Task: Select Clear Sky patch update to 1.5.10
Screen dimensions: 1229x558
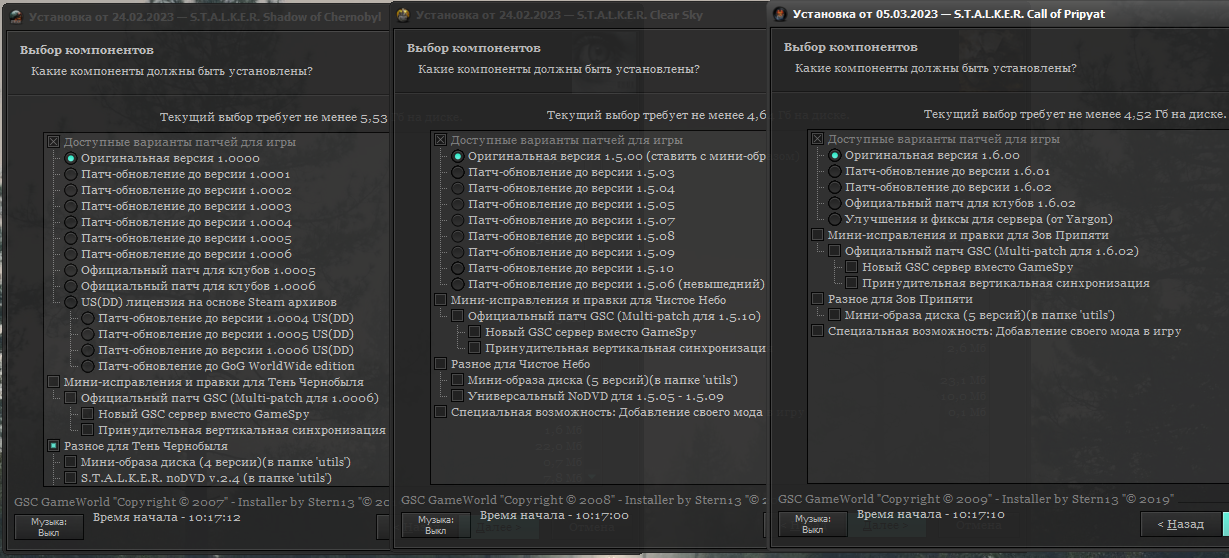Action: [x=458, y=268]
